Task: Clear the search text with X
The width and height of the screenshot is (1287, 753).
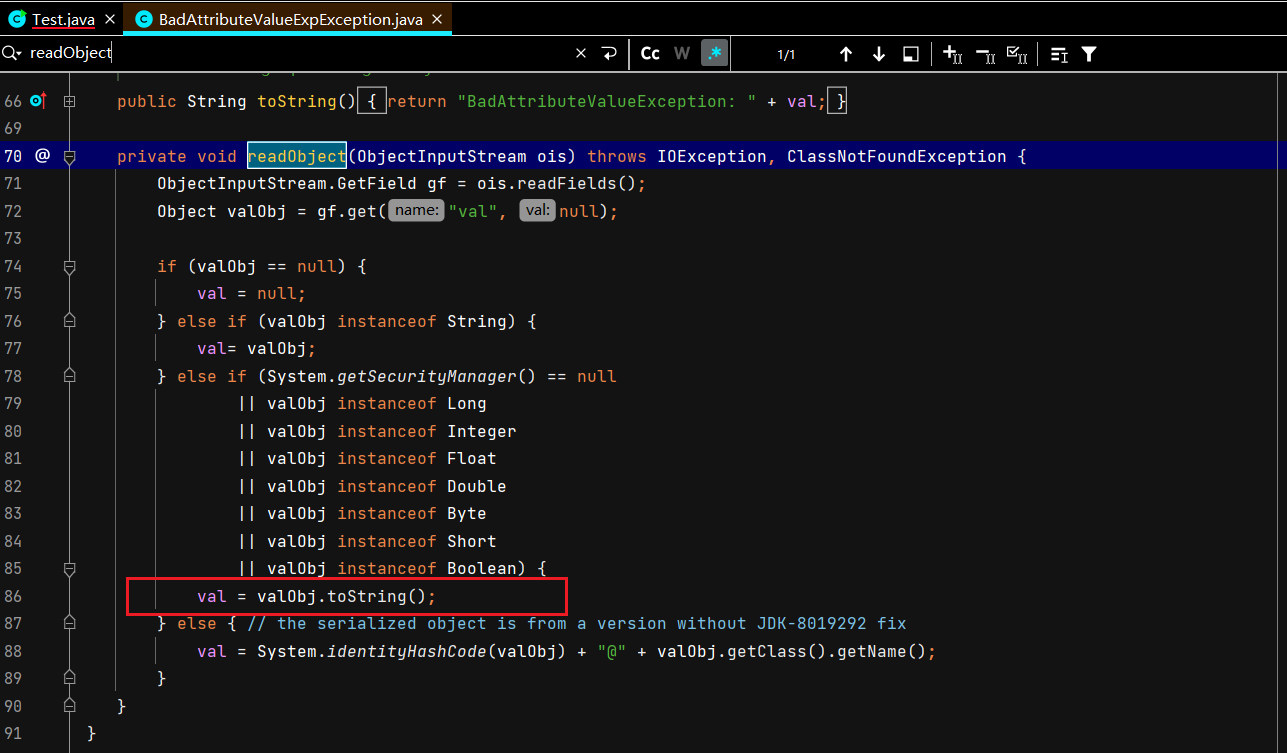Action: pyautogui.click(x=581, y=54)
